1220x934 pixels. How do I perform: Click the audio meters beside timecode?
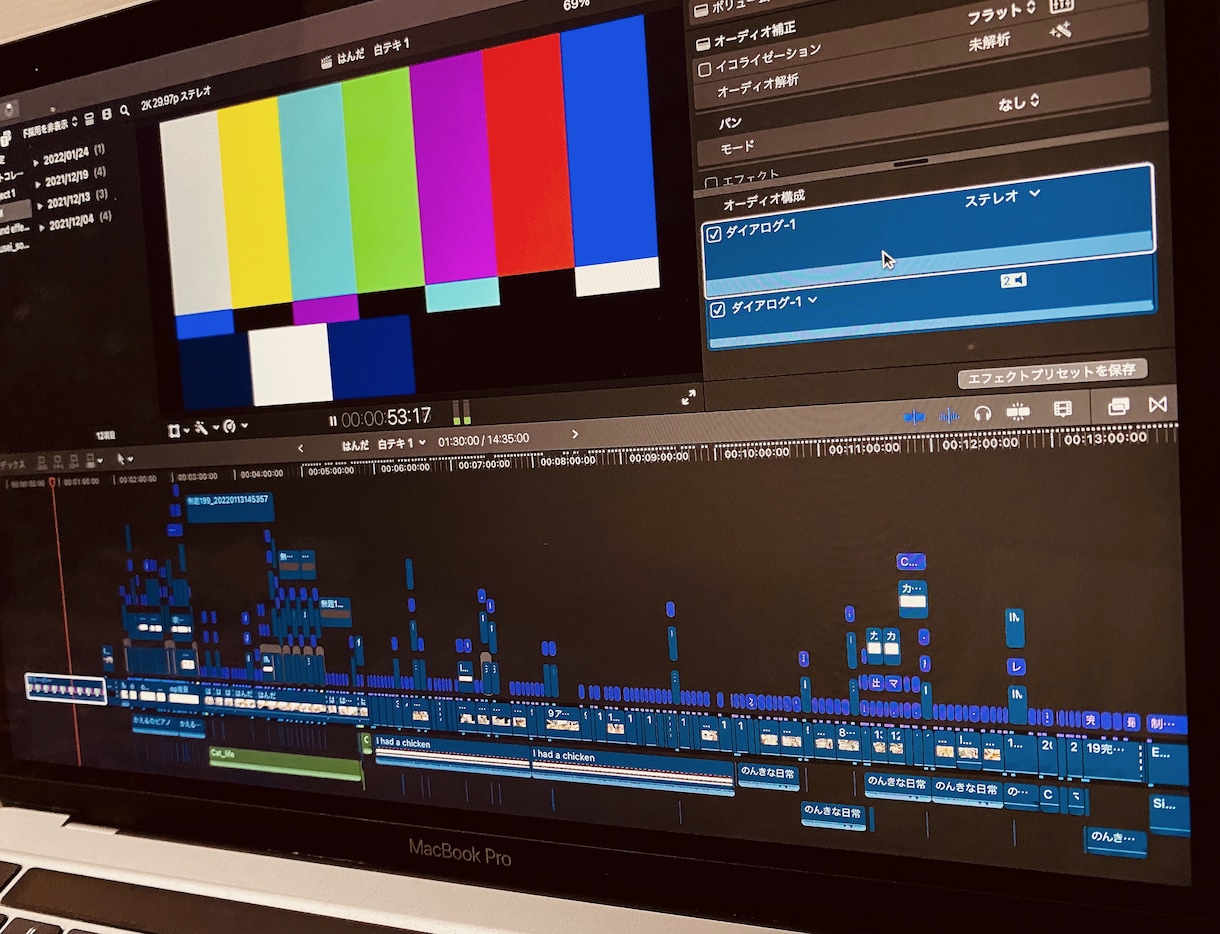point(461,412)
